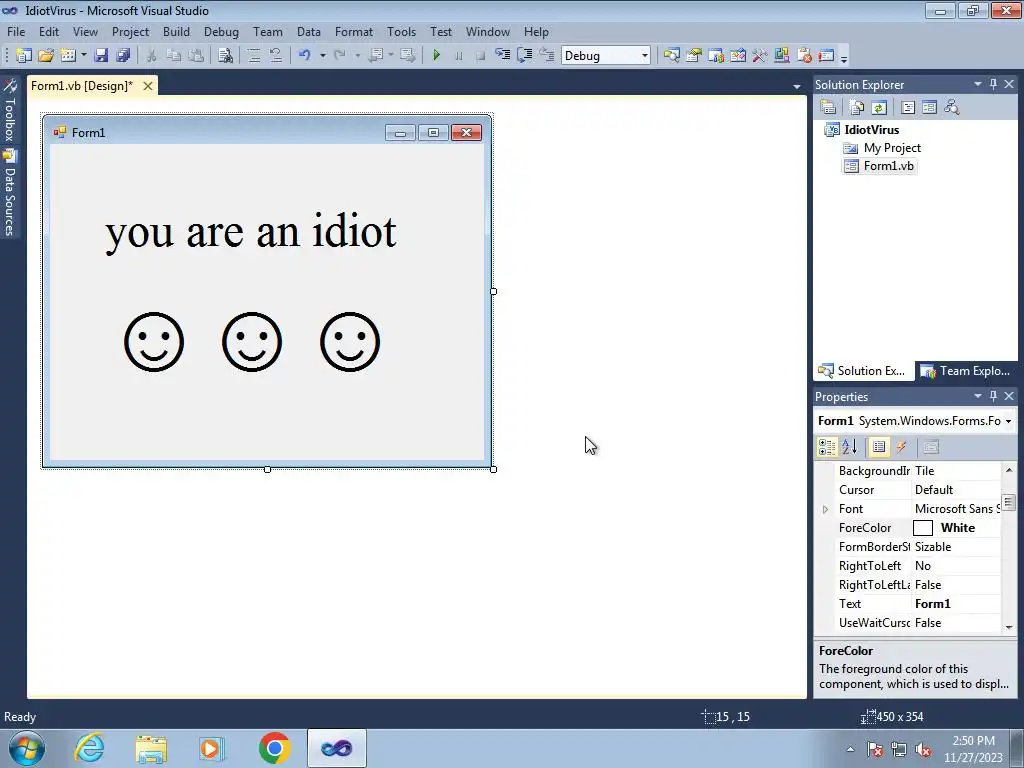
Task: Pin the Solution Explorer panel
Action: (x=993, y=84)
